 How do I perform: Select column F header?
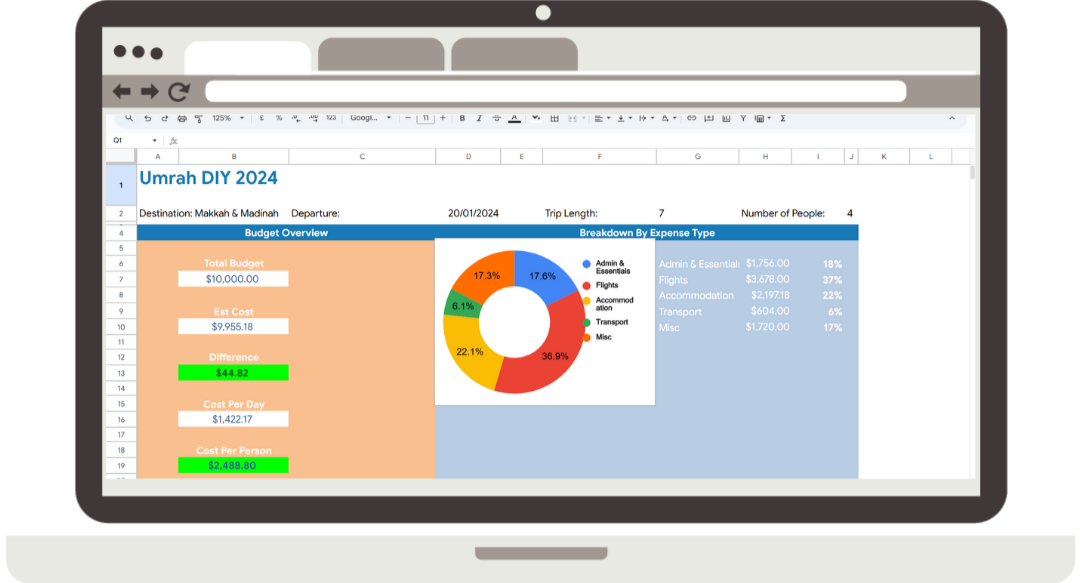[x=599, y=156]
